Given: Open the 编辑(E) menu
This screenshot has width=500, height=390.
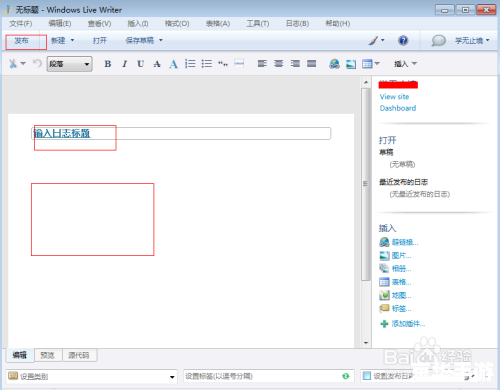Looking at the screenshot, I should [60, 24].
